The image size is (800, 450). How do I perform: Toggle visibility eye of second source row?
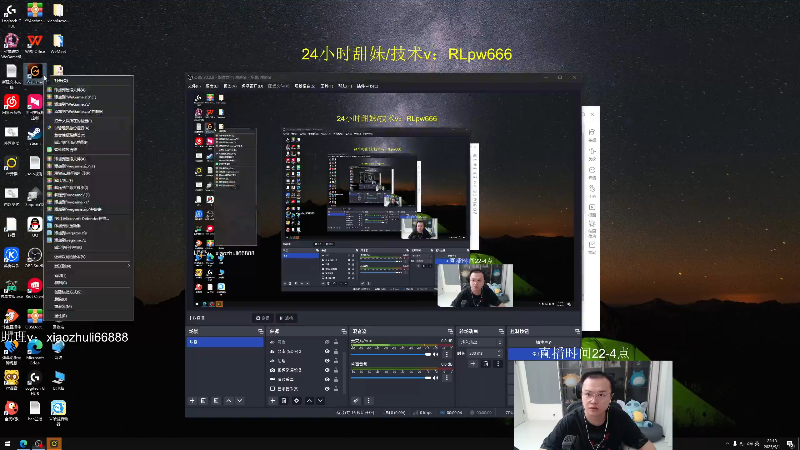pos(327,351)
